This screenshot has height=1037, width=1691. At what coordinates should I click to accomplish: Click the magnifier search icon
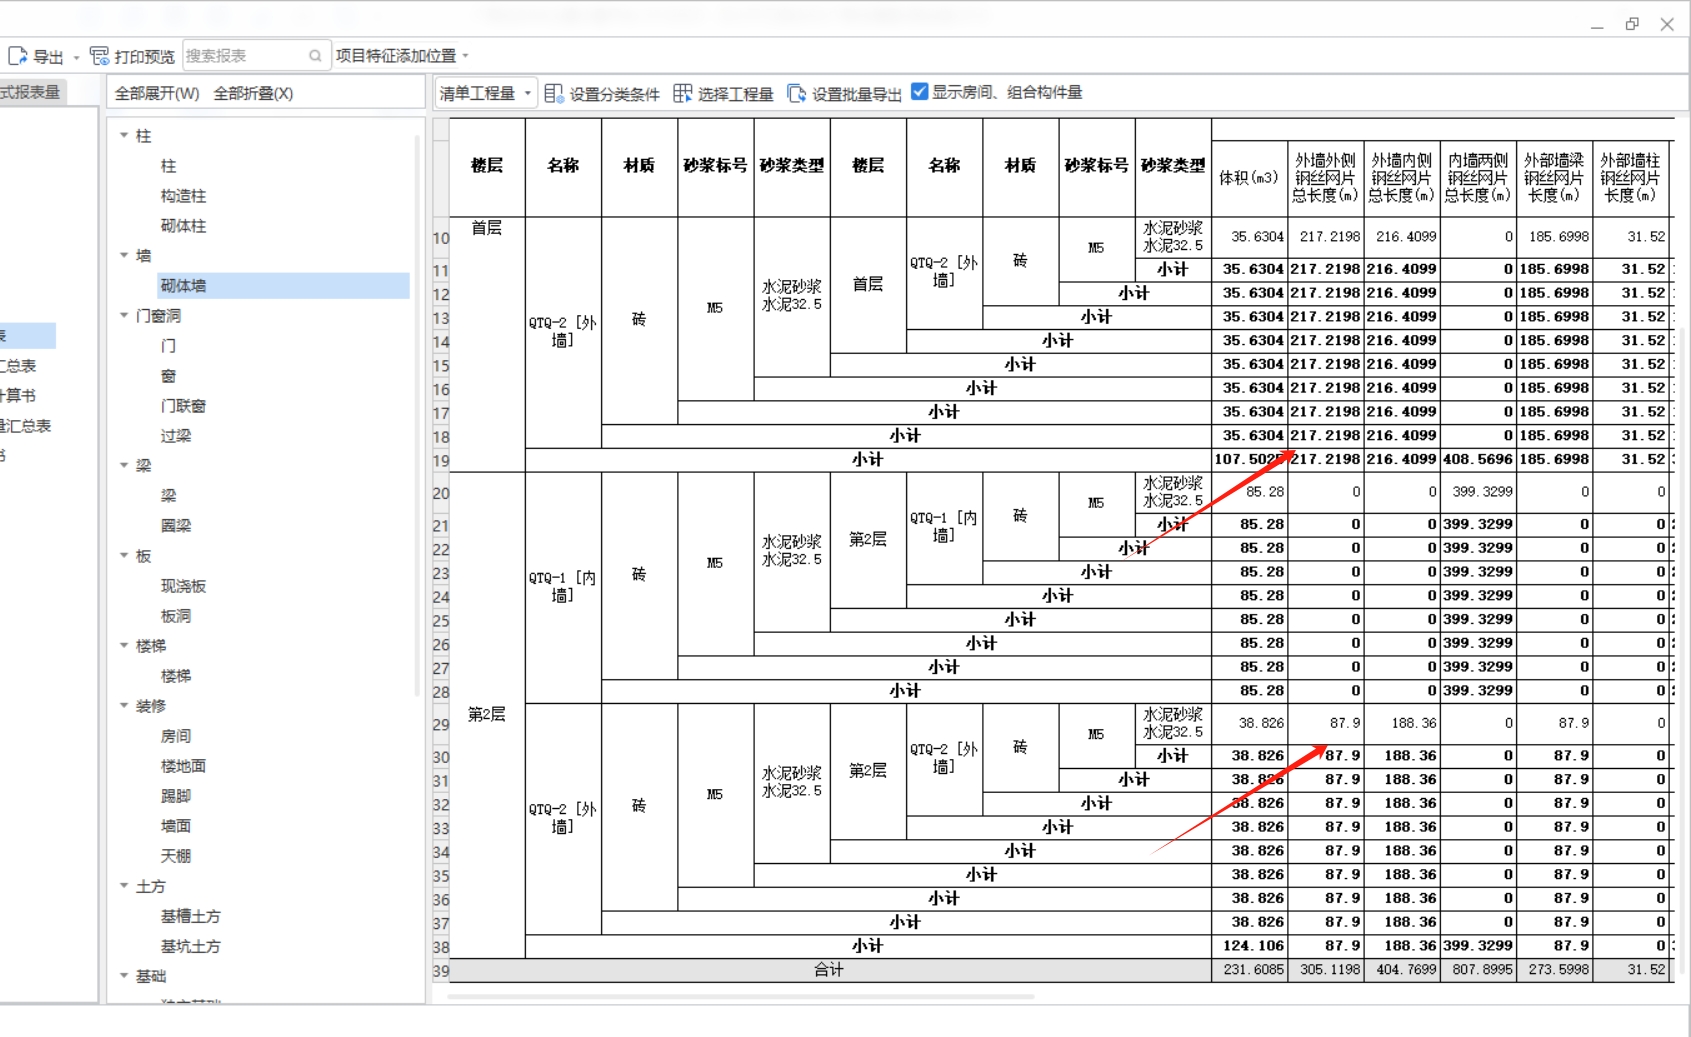315,56
